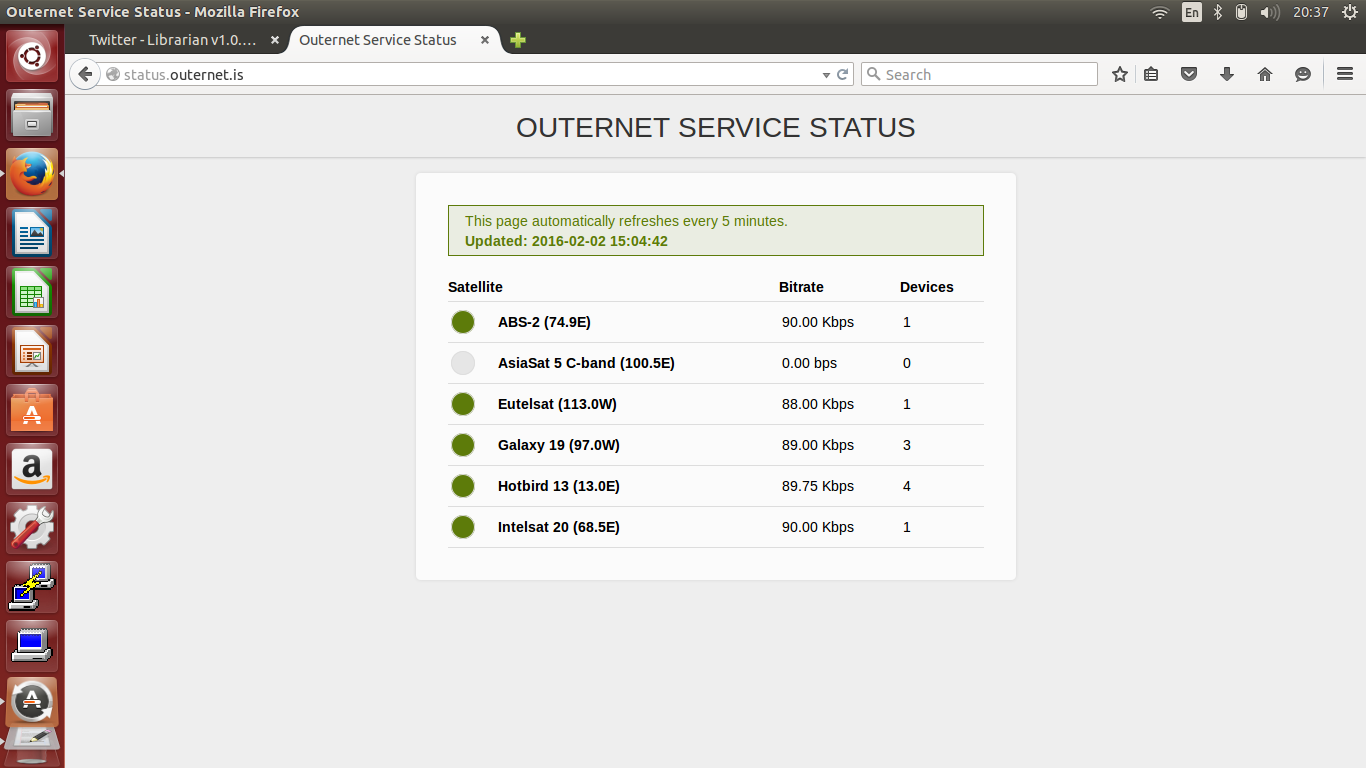Click the Satellite column header
The width and height of the screenshot is (1366, 768).
pyautogui.click(x=475, y=287)
